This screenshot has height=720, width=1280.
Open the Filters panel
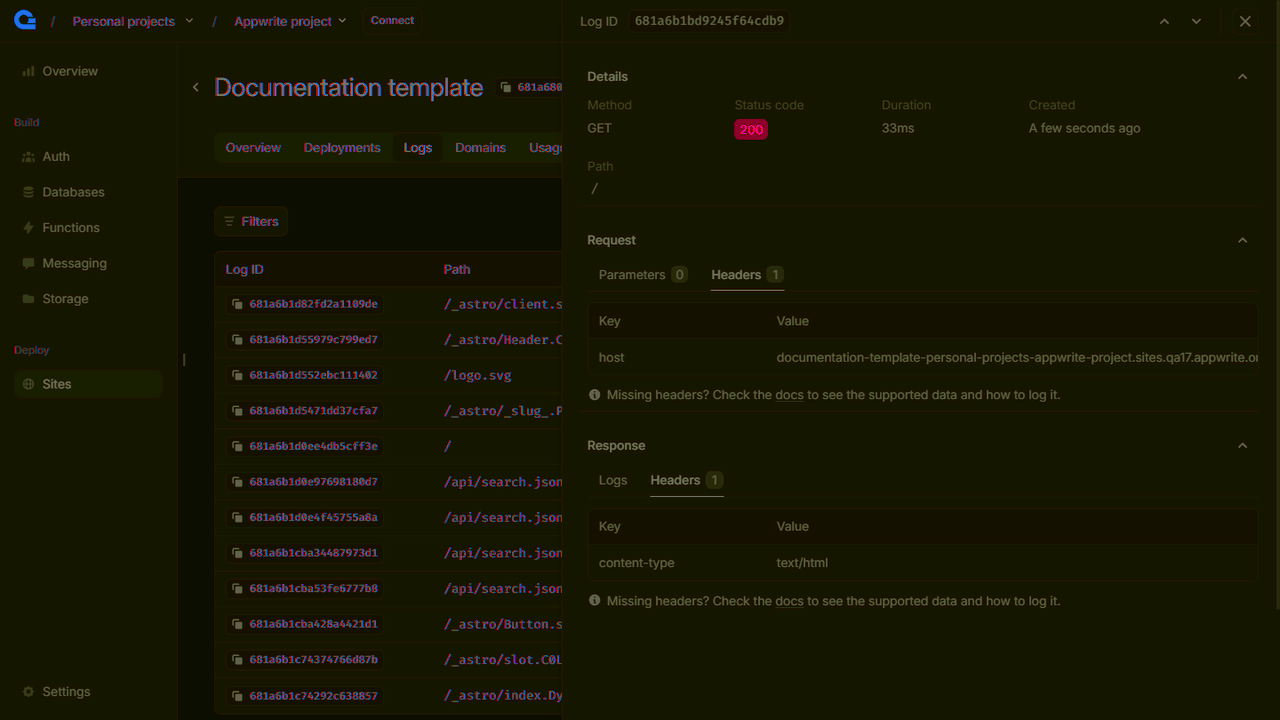click(250, 221)
